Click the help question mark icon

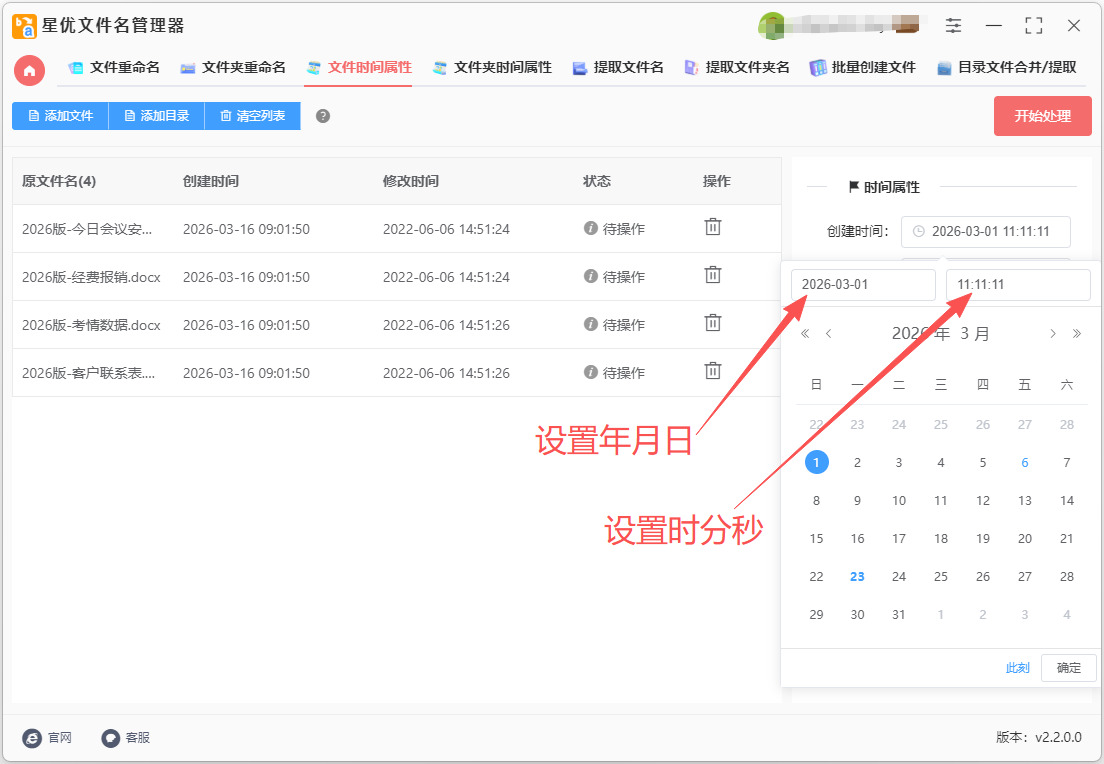click(323, 116)
